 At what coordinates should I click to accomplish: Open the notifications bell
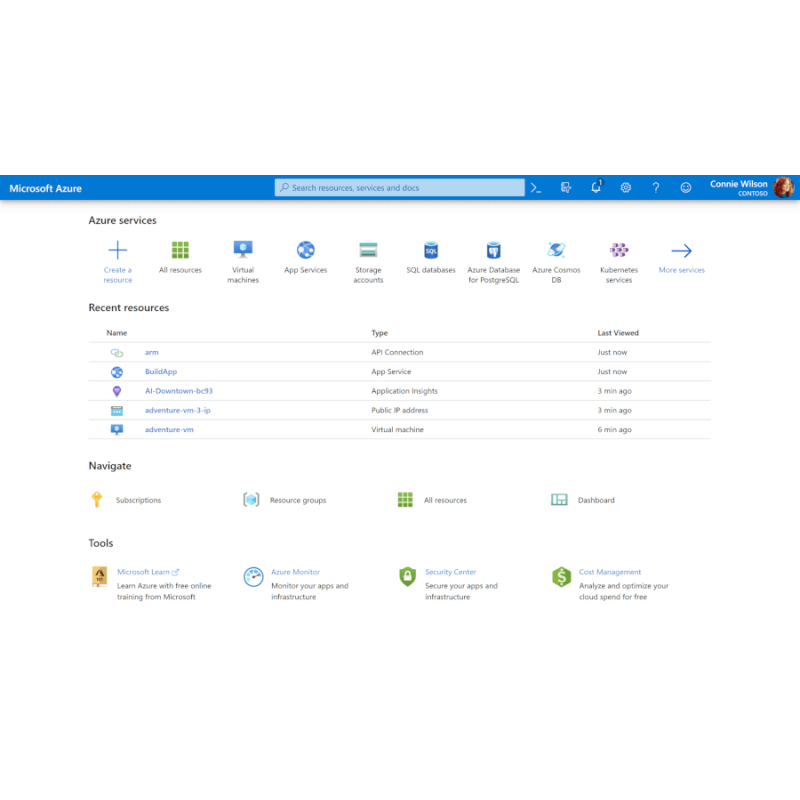(596, 187)
